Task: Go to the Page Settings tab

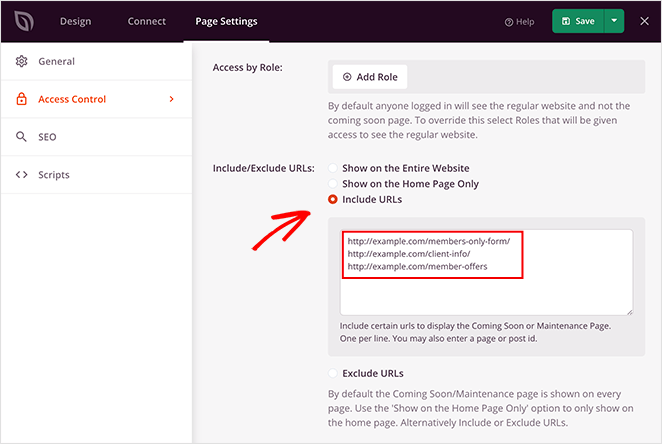Action: click(225, 21)
